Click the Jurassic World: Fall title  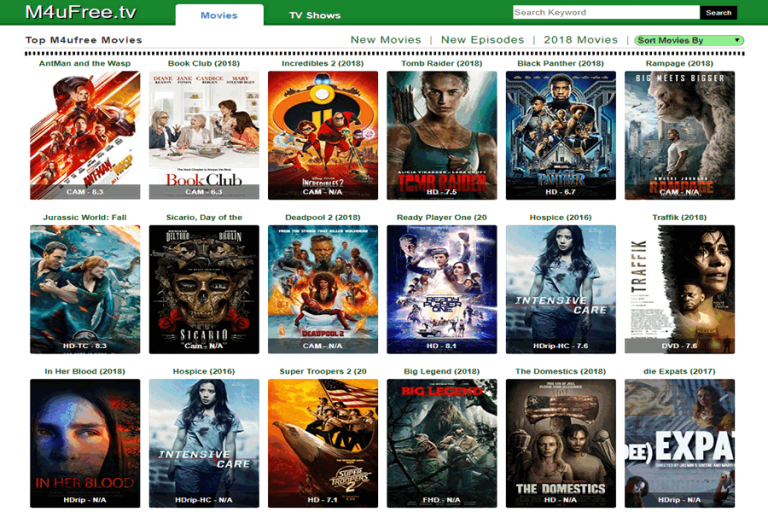(85, 217)
